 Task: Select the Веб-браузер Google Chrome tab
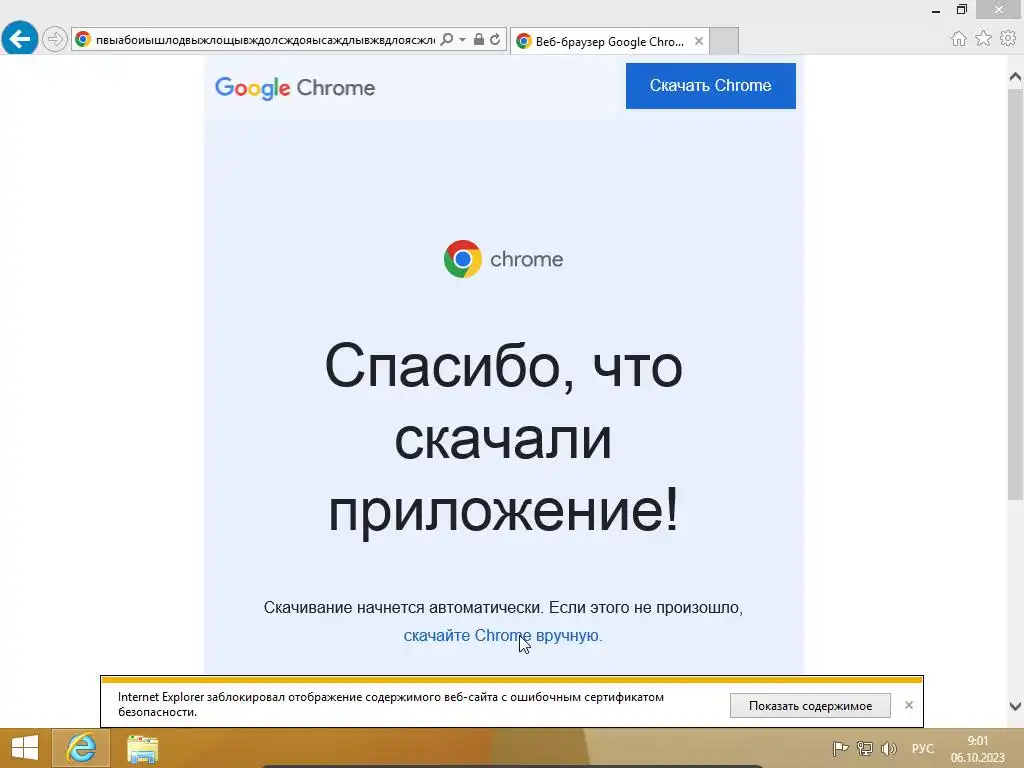click(x=609, y=41)
